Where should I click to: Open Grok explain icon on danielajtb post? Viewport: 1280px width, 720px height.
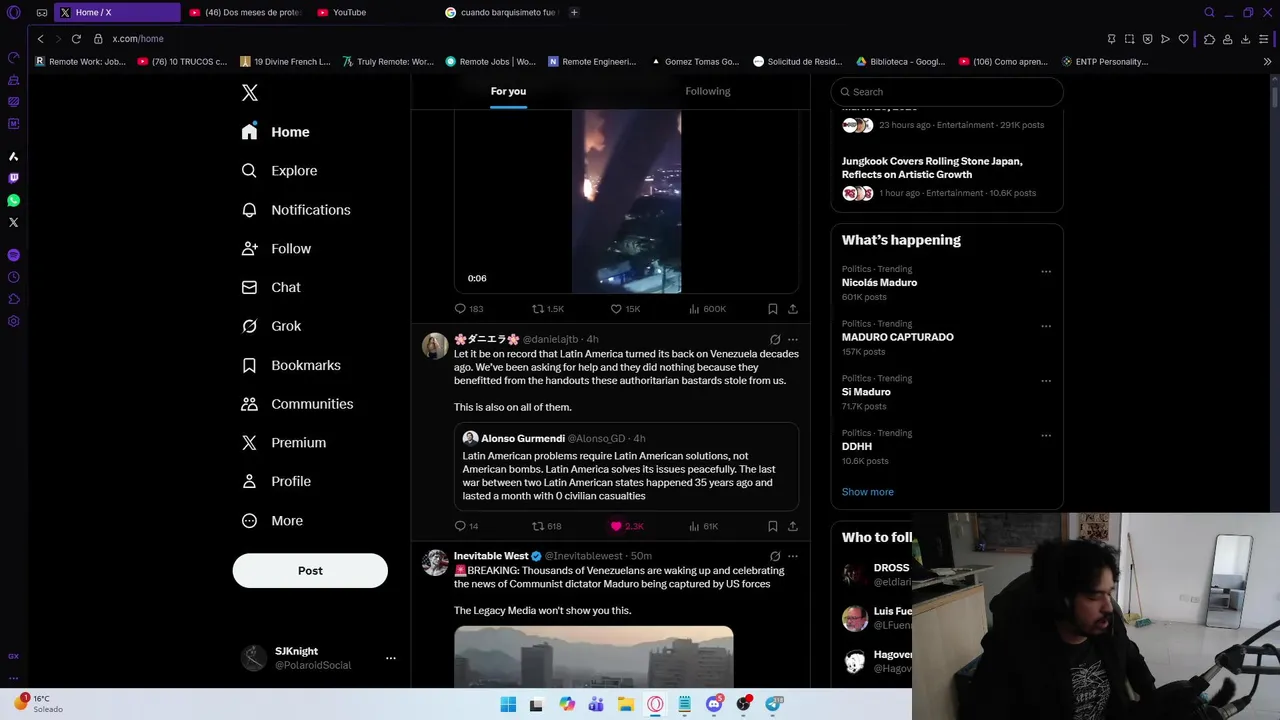pyautogui.click(x=775, y=340)
